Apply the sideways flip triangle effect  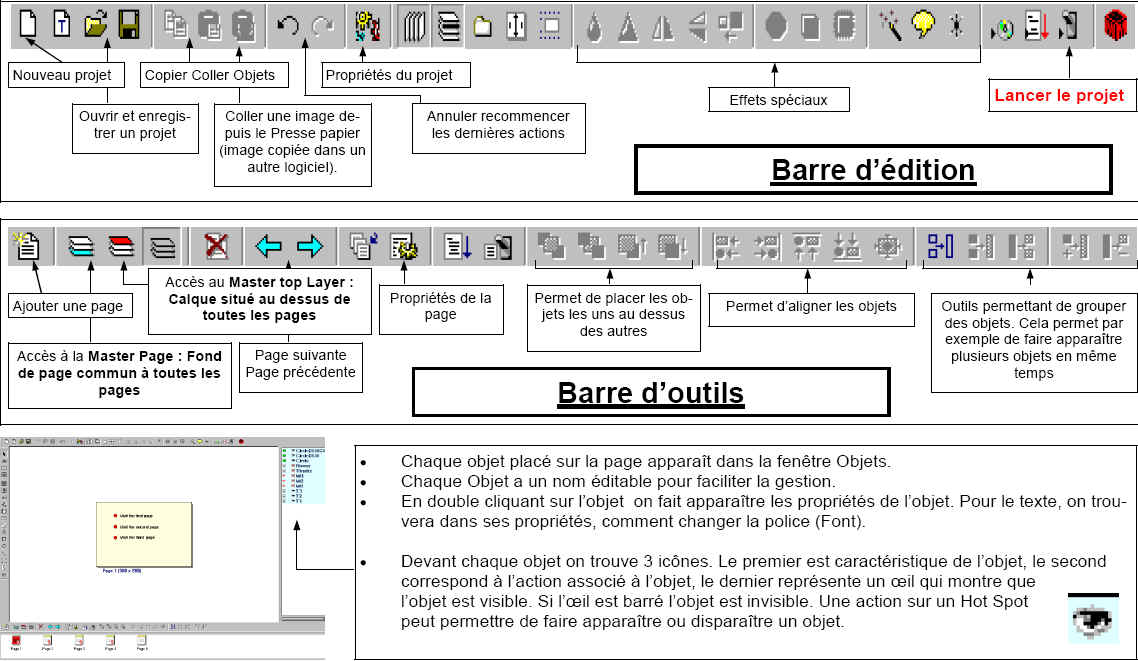pos(697,28)
